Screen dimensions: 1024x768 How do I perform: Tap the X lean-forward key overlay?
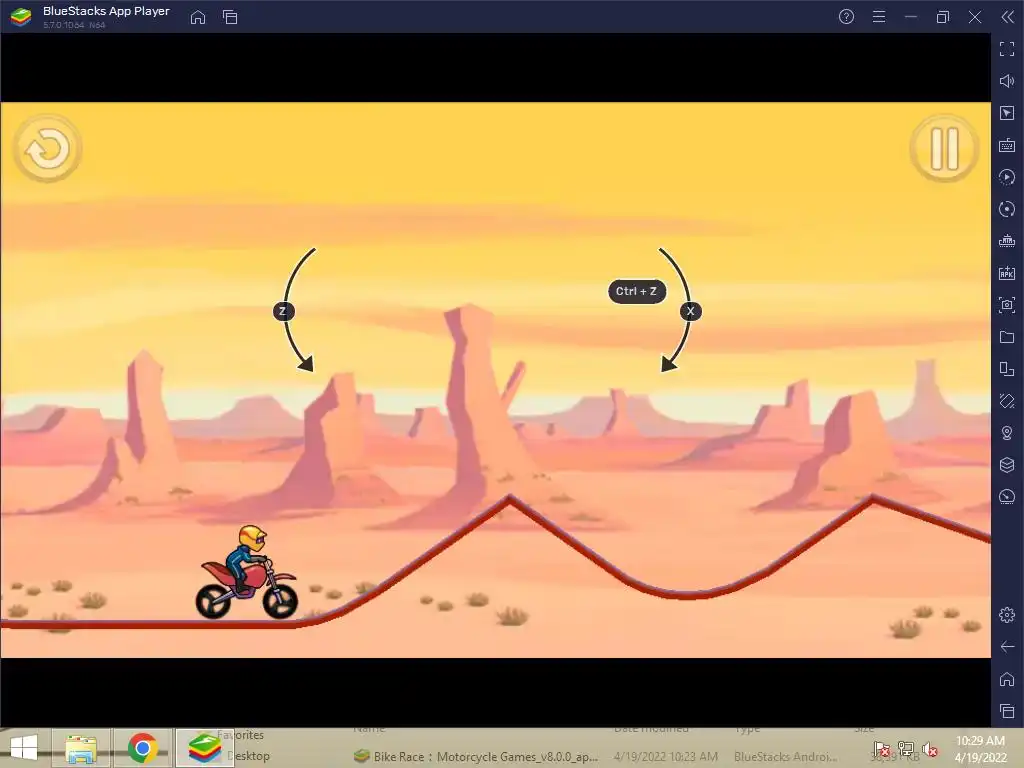690,311
